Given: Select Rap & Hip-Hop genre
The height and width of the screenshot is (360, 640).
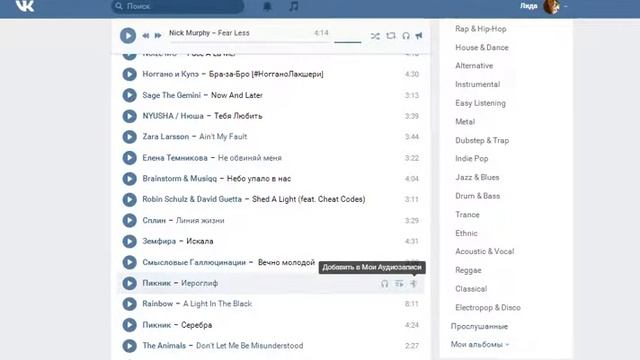Looking at the screenshot, I should [x=480, y=29].
